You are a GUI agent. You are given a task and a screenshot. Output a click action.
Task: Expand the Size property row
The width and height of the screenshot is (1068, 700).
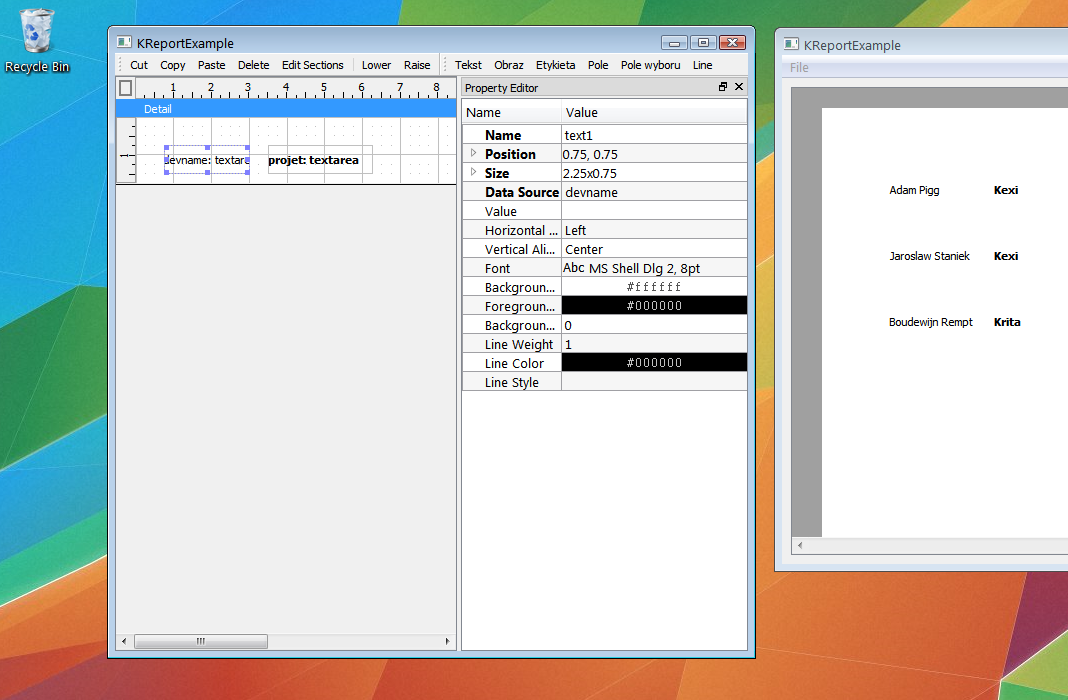click(474, 173)
